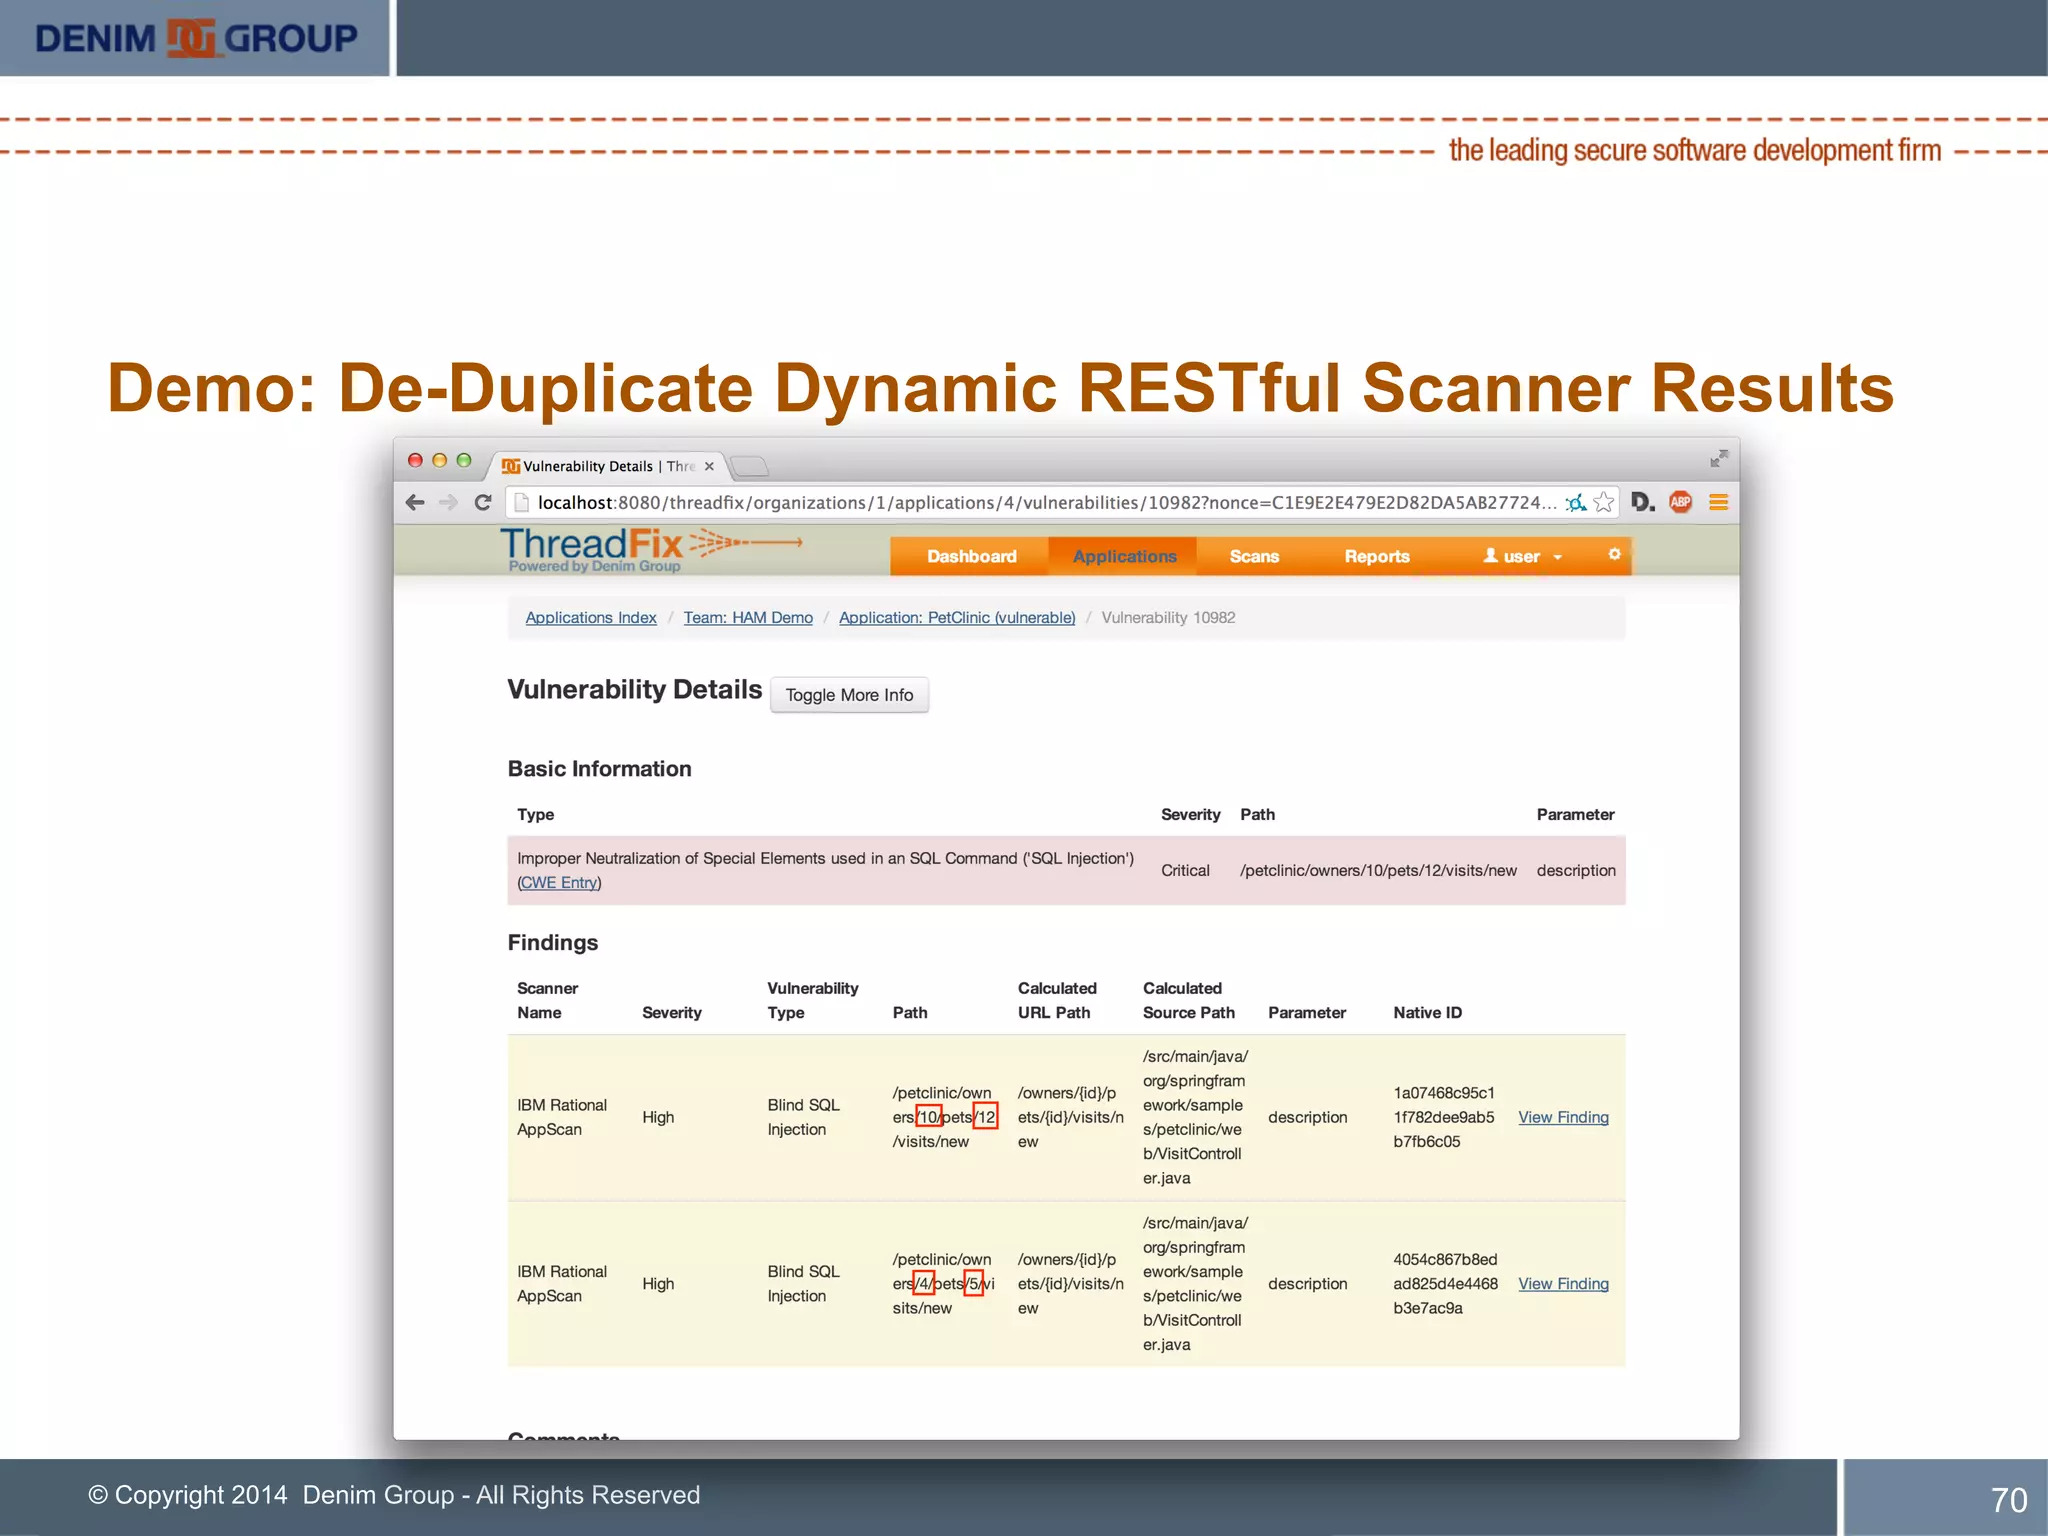The image size is (2048, 1536).
Task: Select the Vulnerability Details browser tab
Action: (608, 466)
